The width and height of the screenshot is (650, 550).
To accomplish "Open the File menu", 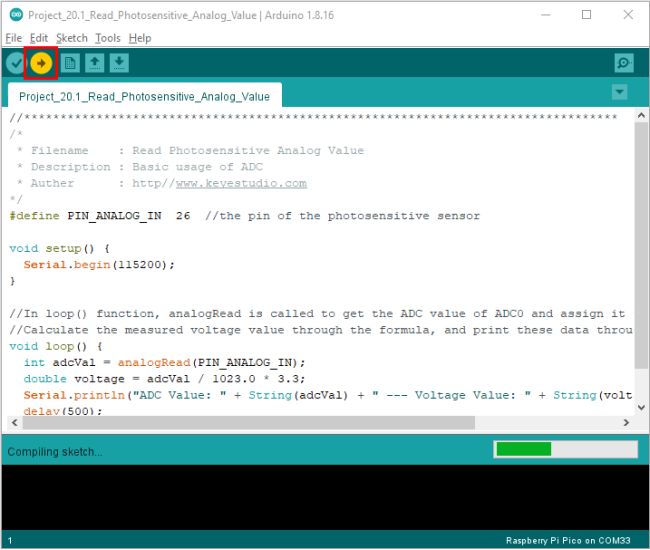I will (x=13, y=38).
